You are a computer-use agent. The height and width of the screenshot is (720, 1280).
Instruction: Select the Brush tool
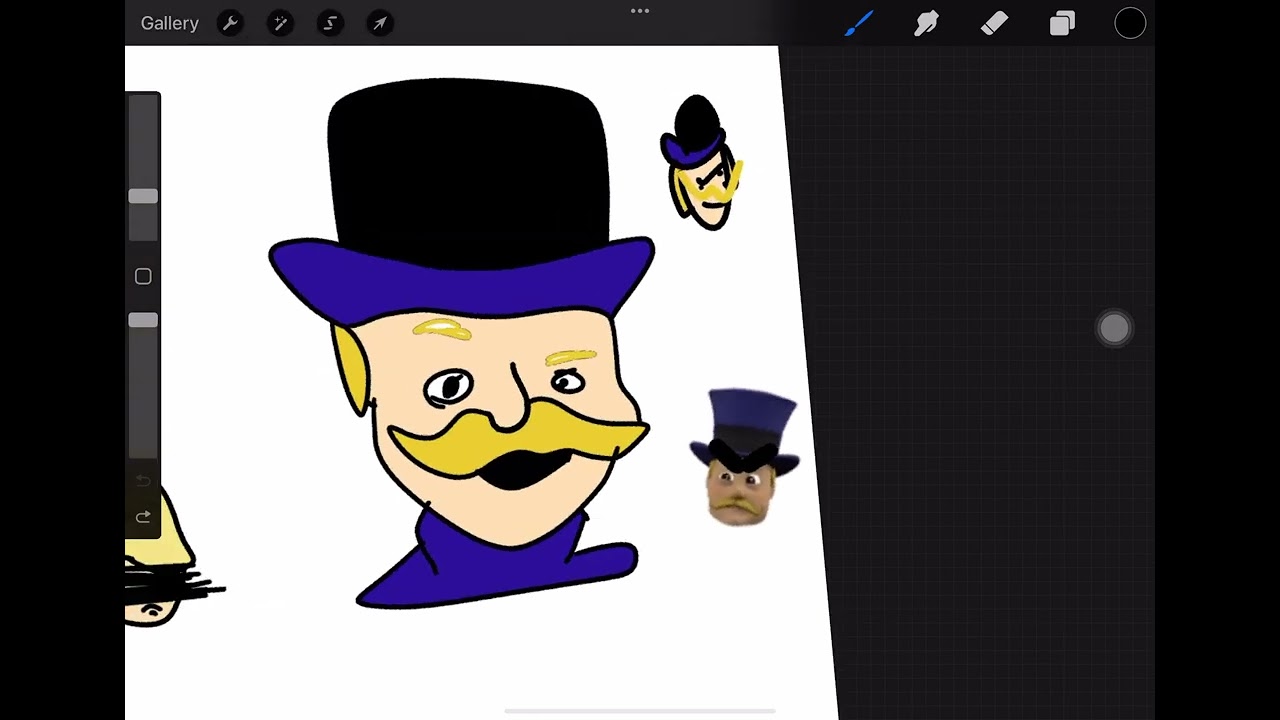(859, 23)
